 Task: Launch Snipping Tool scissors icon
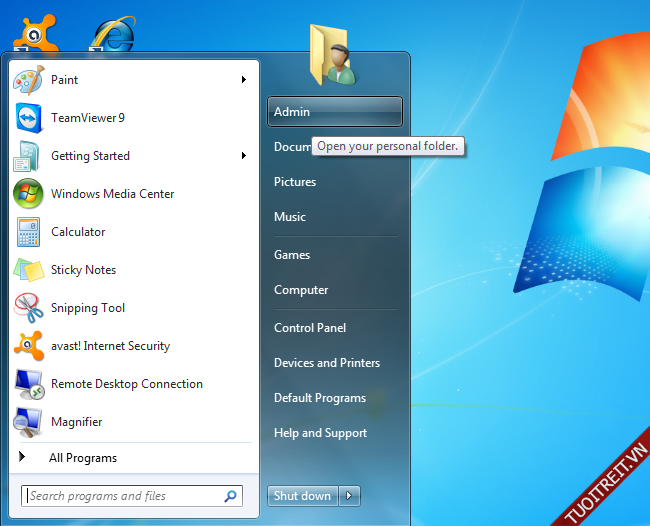pos(28,308)
